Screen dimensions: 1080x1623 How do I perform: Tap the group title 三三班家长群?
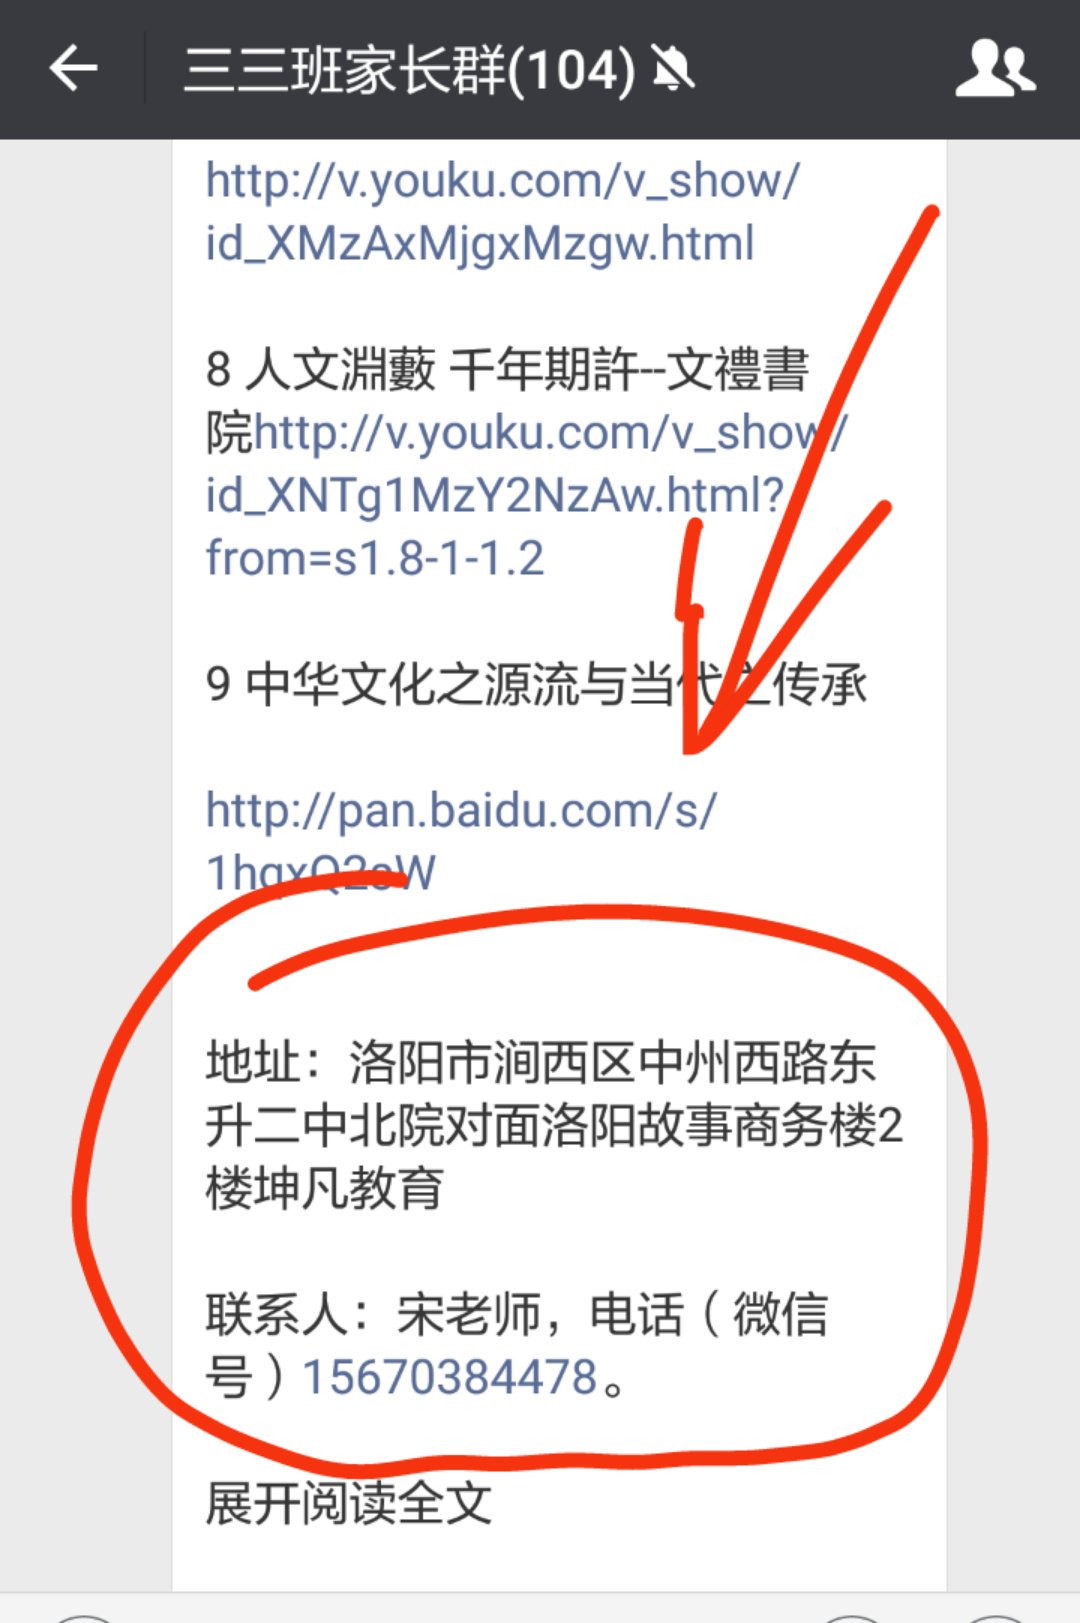344,70
